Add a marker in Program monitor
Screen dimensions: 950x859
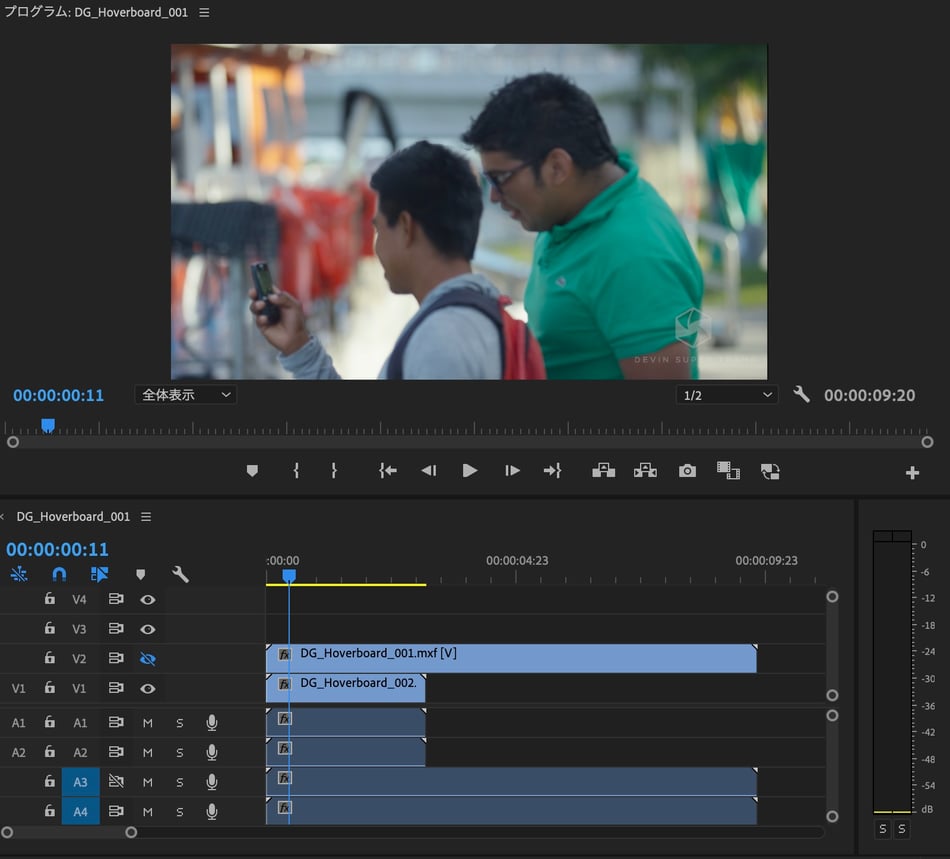[252, 471]
